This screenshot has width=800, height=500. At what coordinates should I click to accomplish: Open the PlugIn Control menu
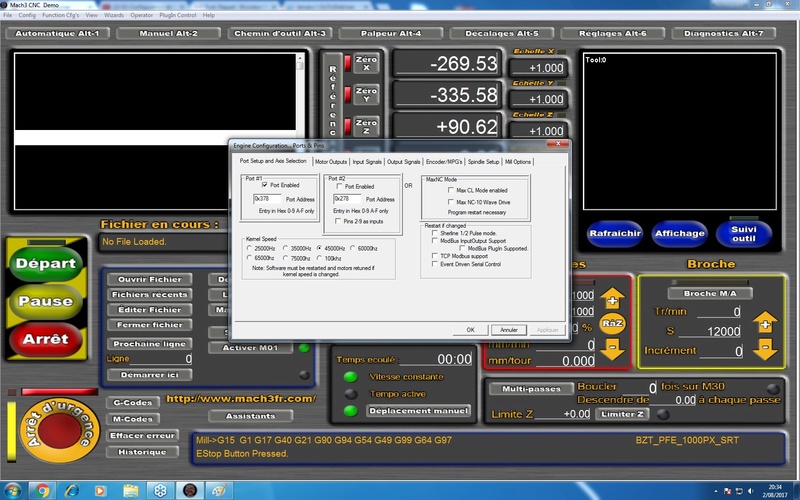pos(178,15)
